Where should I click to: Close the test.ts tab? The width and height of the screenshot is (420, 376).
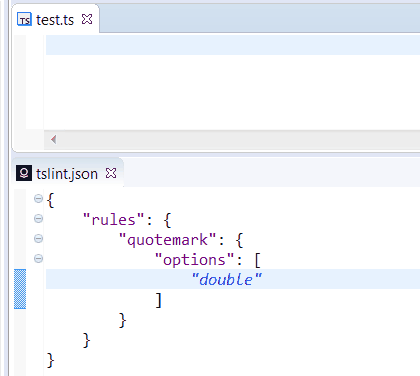tap(87, 19)
